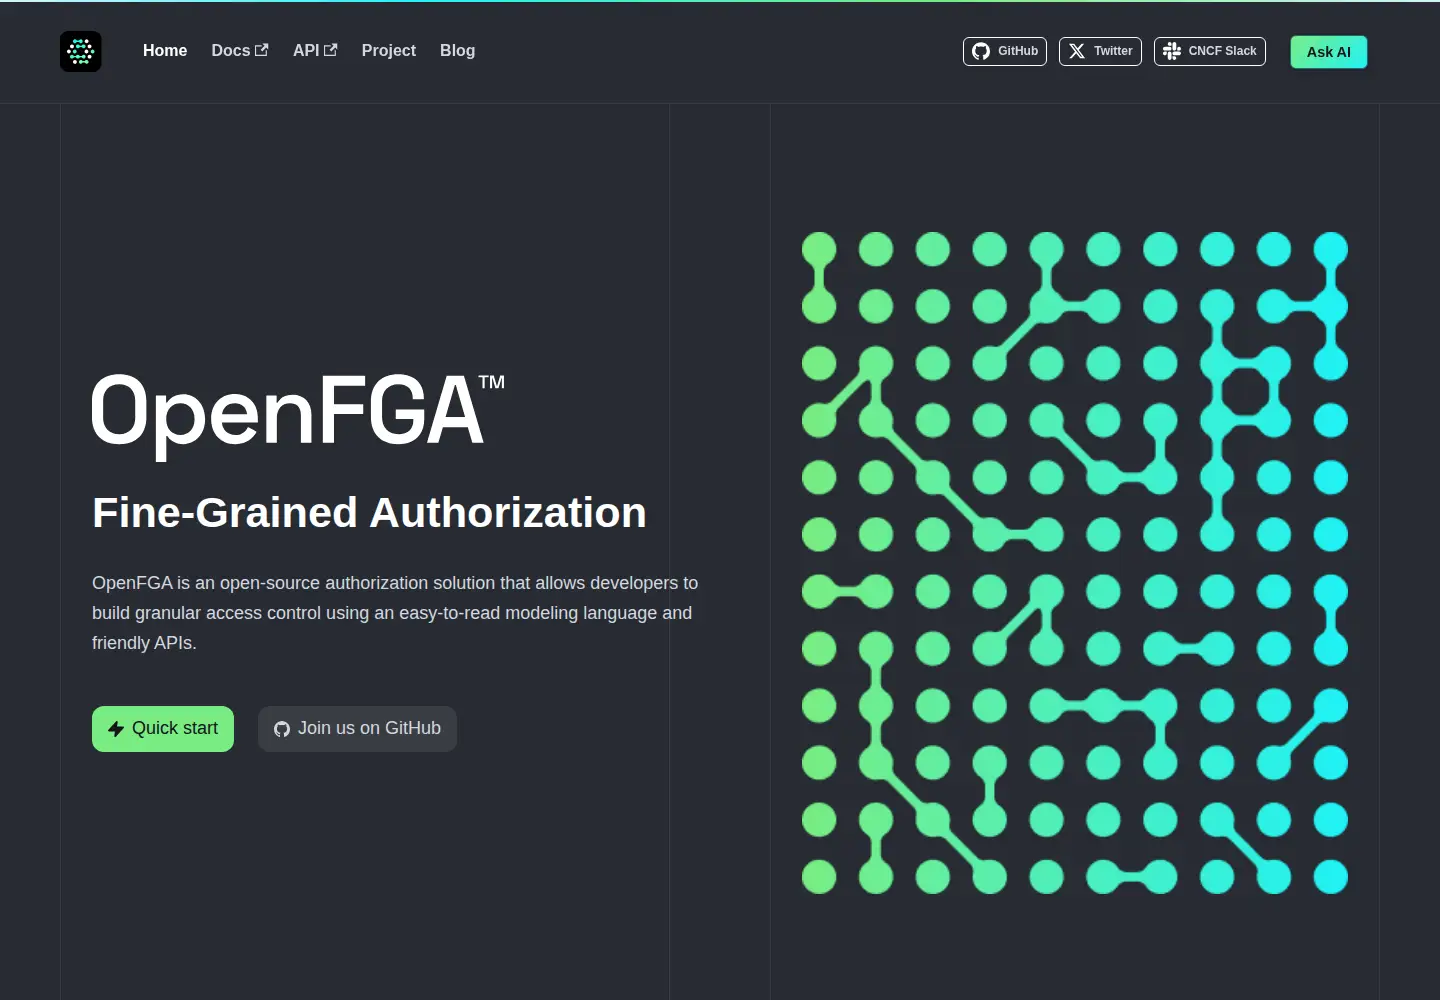Screen dimensions: 1440x1000
Task: Open the Blog page
Action: tap(458, 51)
